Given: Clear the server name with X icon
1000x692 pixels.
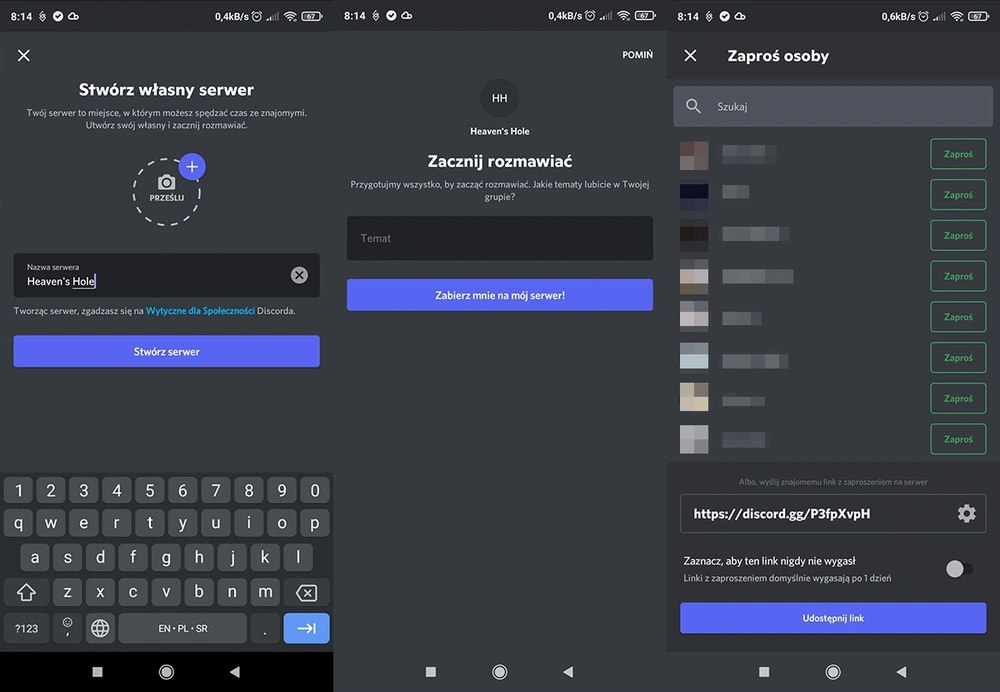Looking at the screenshot, I should click(299, 275).
